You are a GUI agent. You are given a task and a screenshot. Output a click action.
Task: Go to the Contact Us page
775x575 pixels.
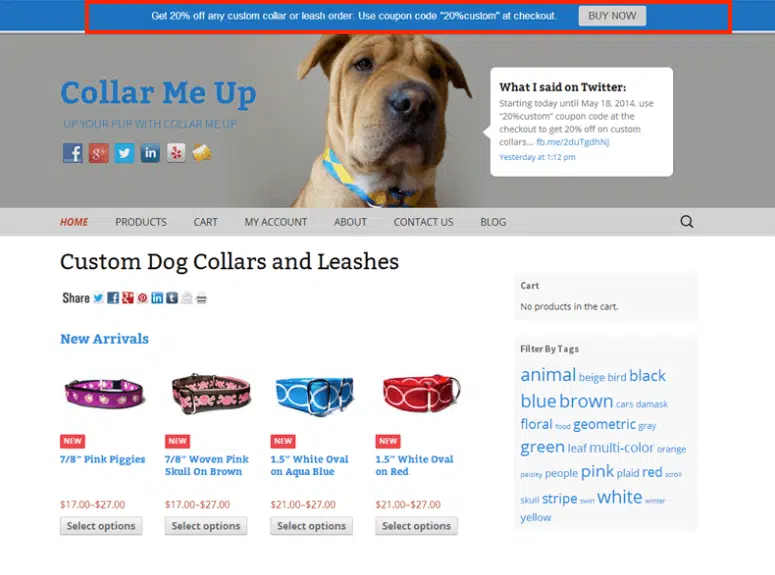[x=423, y=222]
